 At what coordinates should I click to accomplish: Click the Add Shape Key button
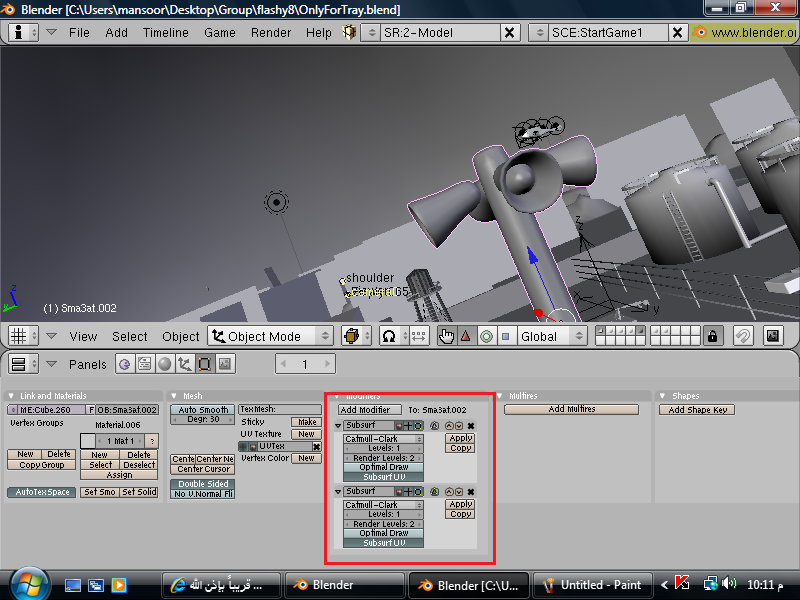(x=697, y=410)
